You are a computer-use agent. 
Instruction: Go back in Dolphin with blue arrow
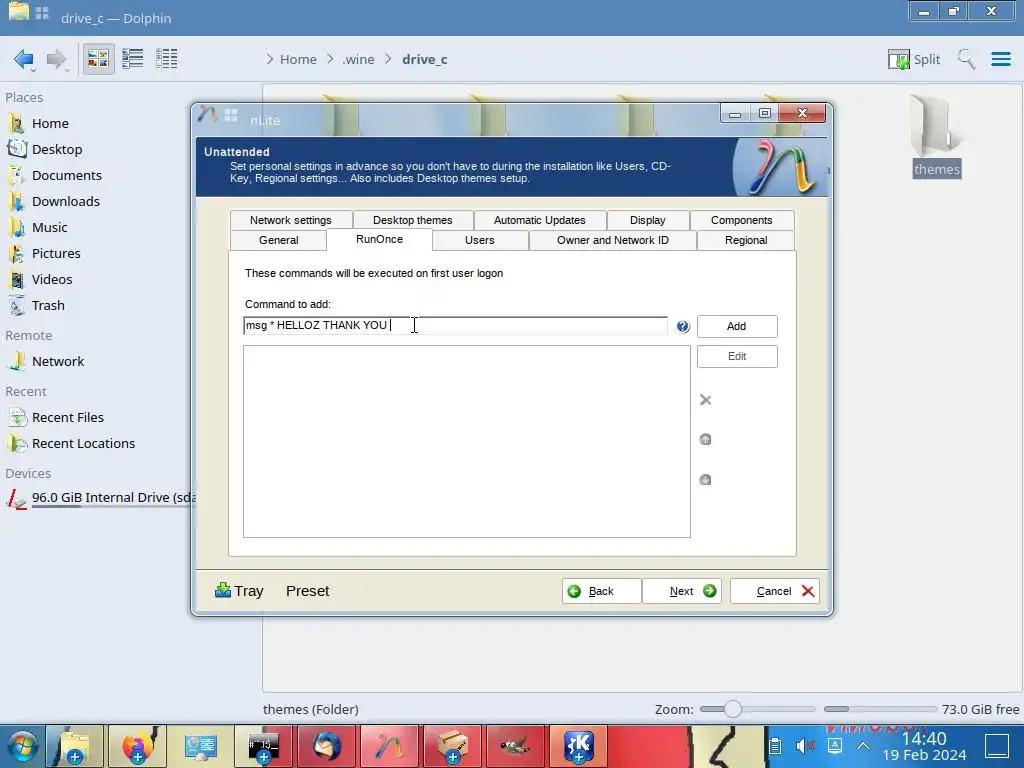24,59
